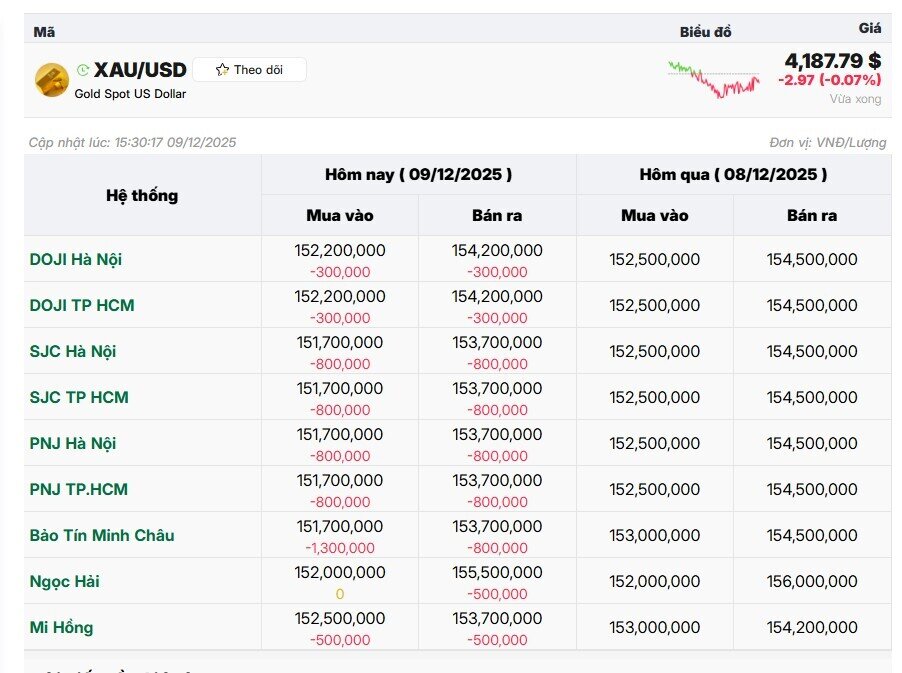Click the Hôm nay (09/12/2025) header
Image resolution: width=902 pixels, height=673 pixels.
418,174
